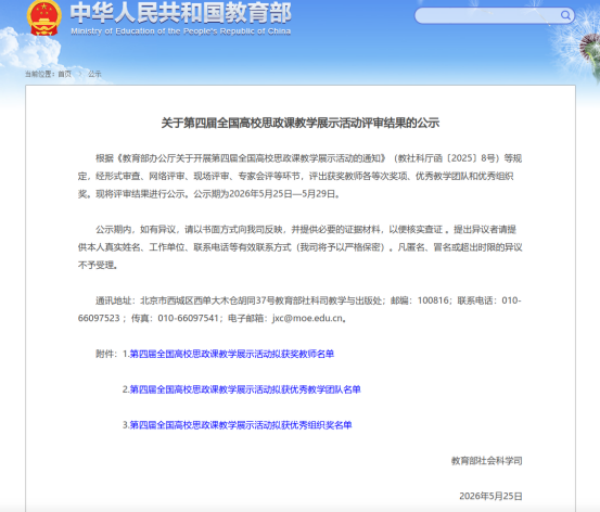
Task: Open the 公示 breadcrumb link
Action: click(x=95, y=74)
